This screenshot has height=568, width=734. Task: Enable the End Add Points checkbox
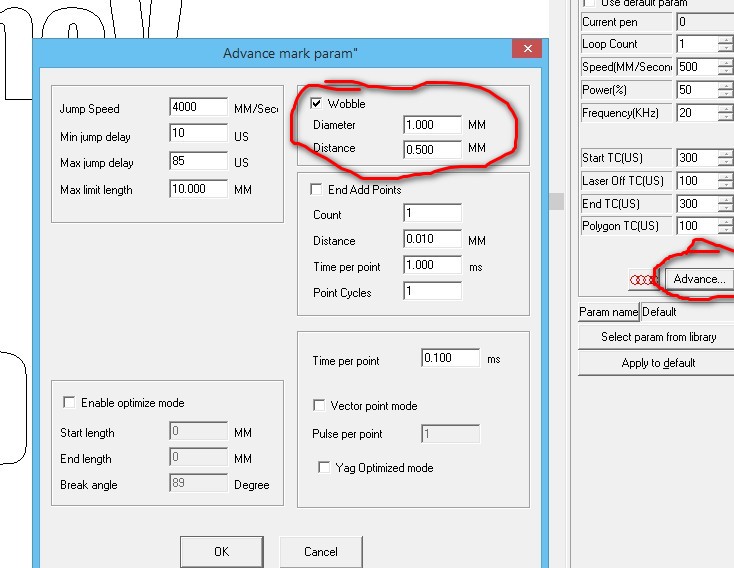tap(317, 189)
